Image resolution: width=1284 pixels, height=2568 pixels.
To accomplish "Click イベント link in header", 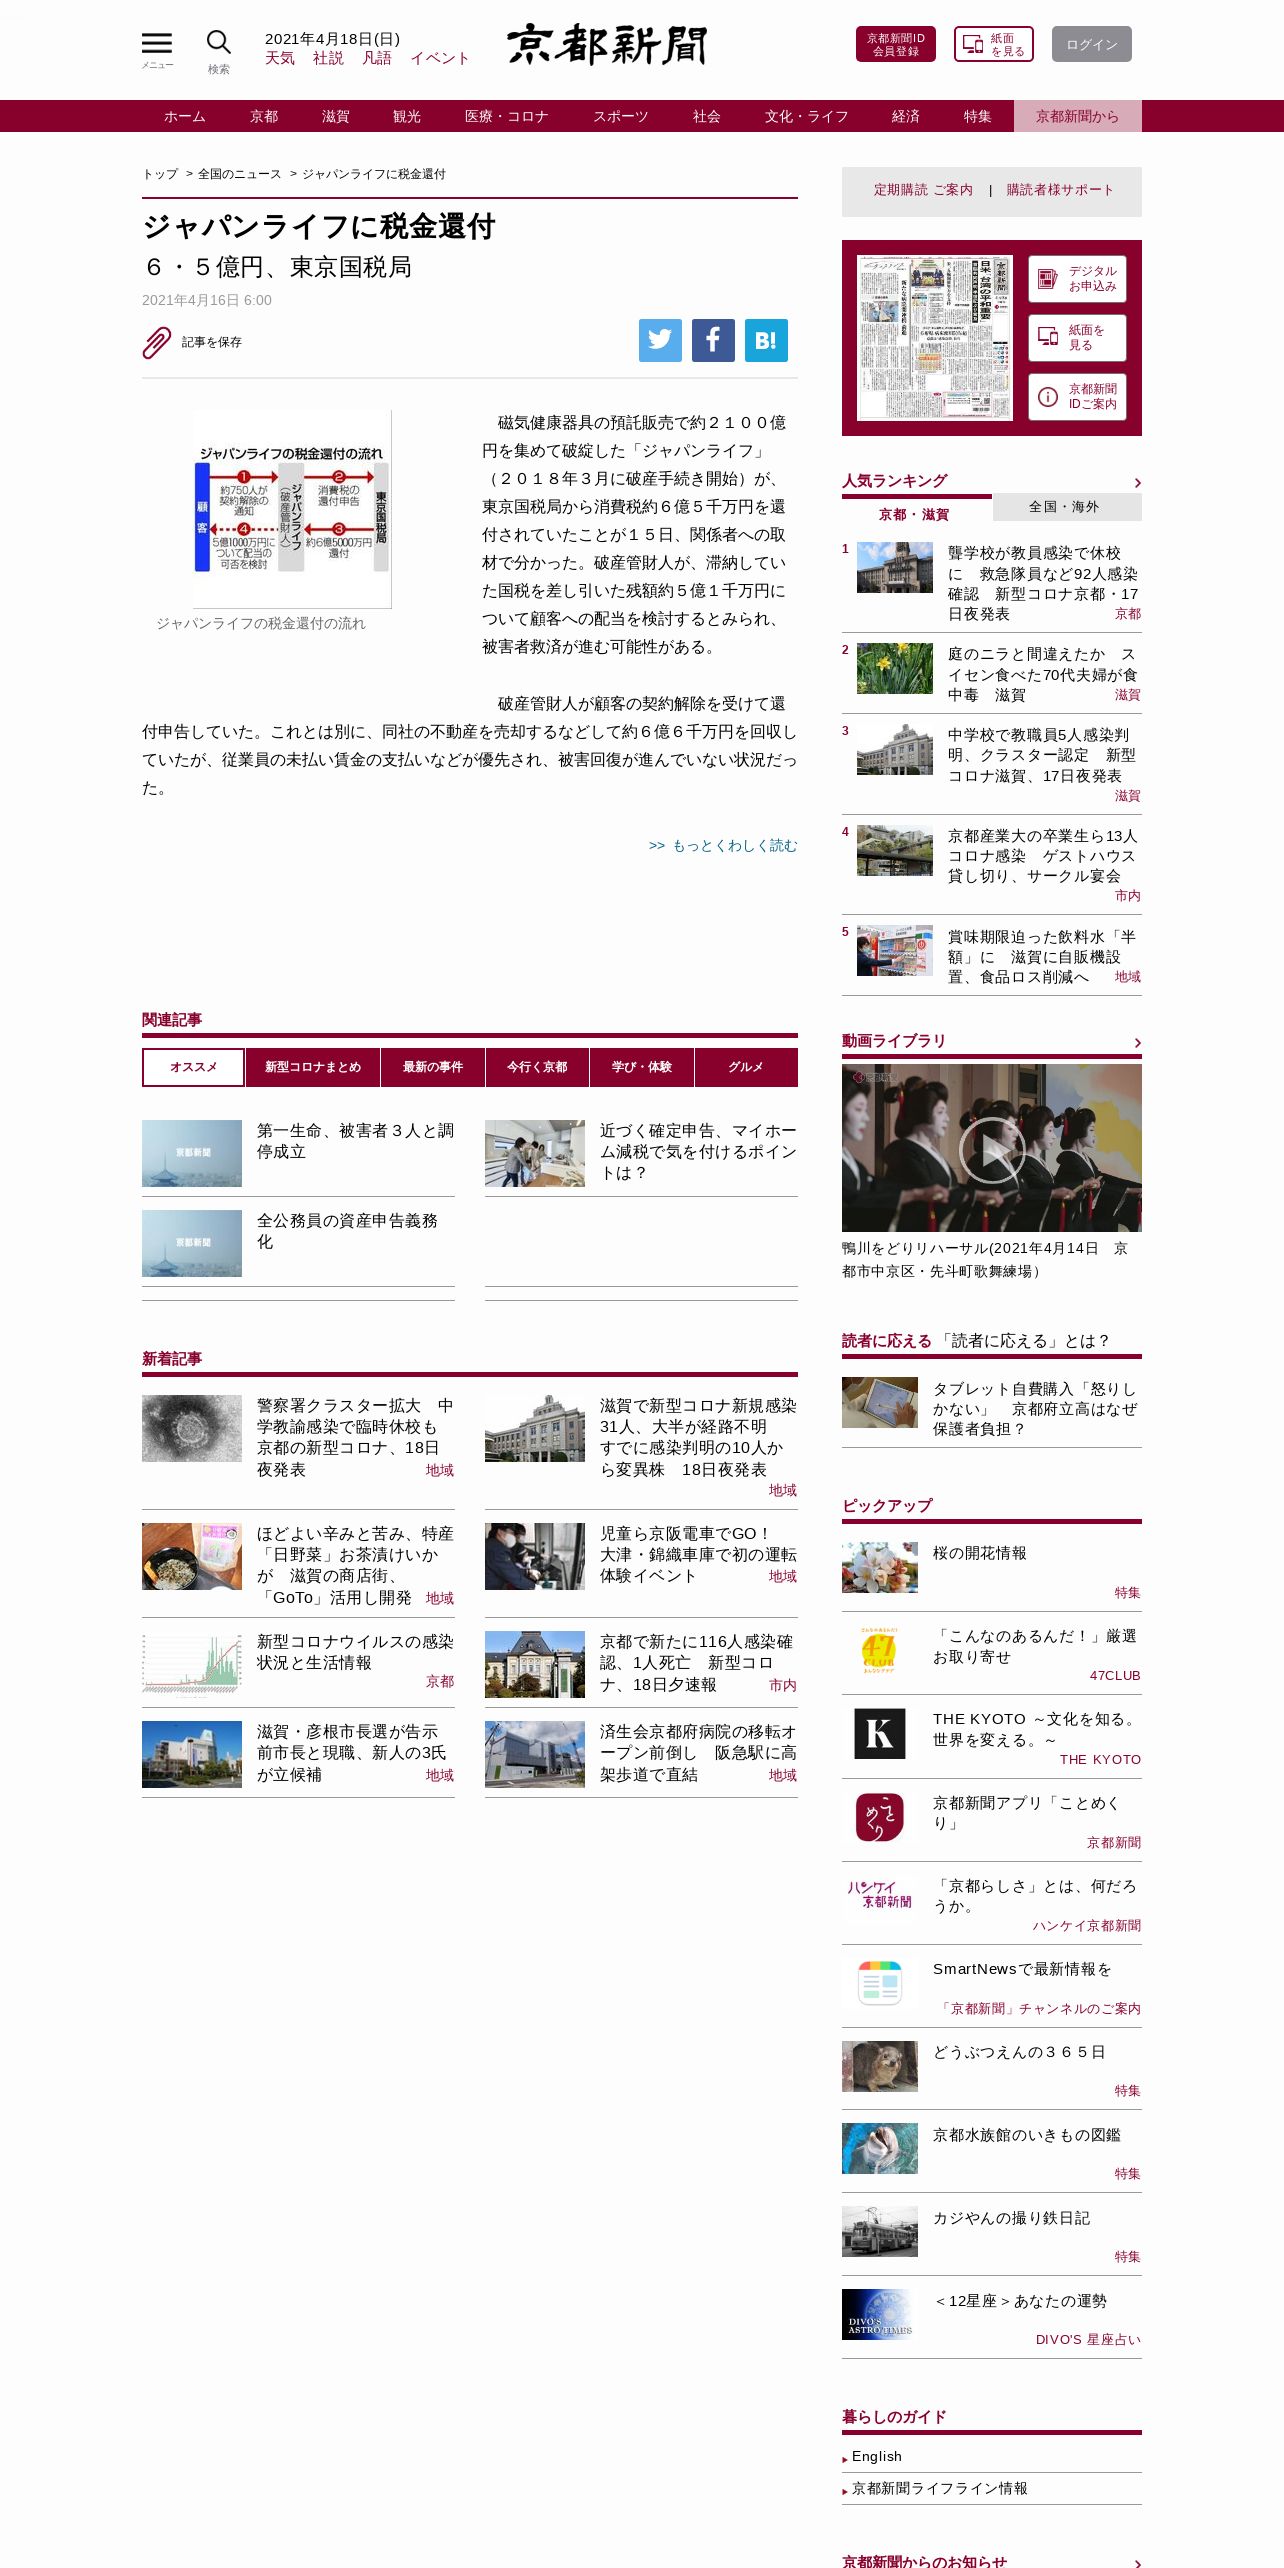I will pos(440,58).
